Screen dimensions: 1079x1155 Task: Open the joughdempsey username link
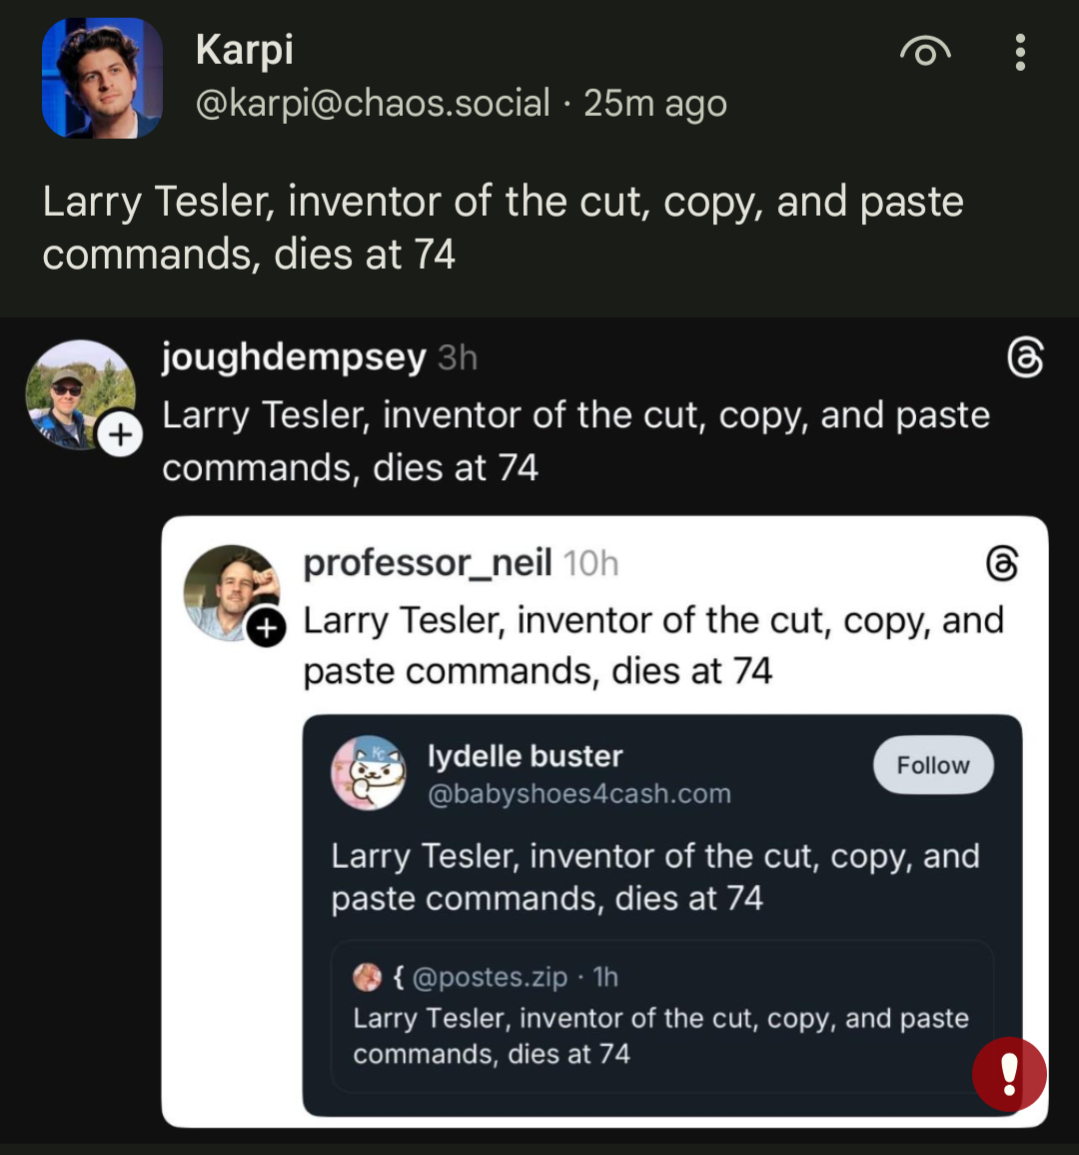(294, 357)
